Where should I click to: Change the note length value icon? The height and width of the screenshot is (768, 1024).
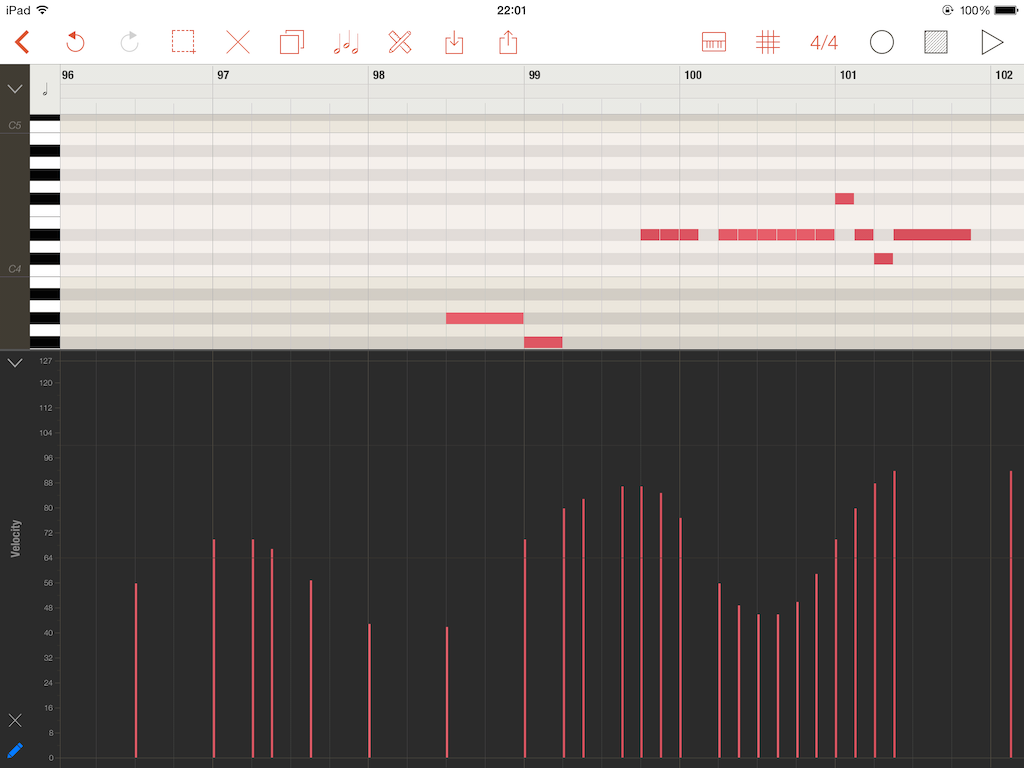45,89
